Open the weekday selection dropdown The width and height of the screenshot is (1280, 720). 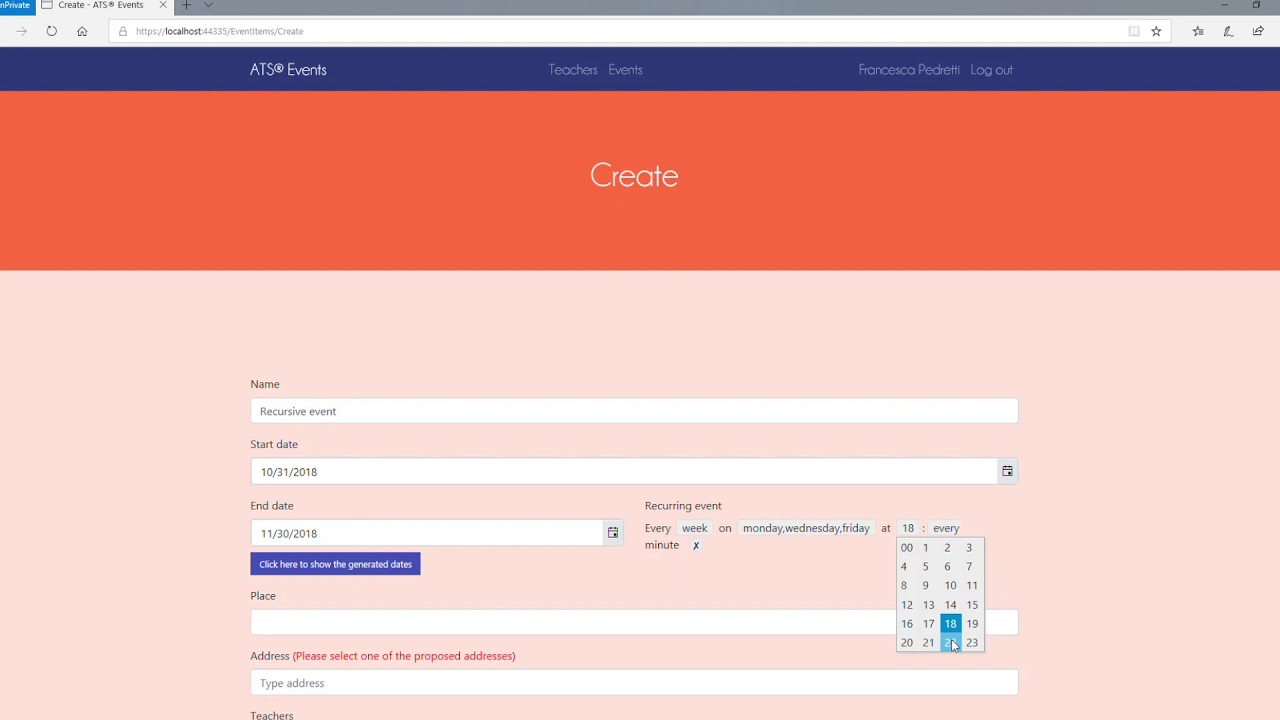pyautogui.click(x=806, y=528)
